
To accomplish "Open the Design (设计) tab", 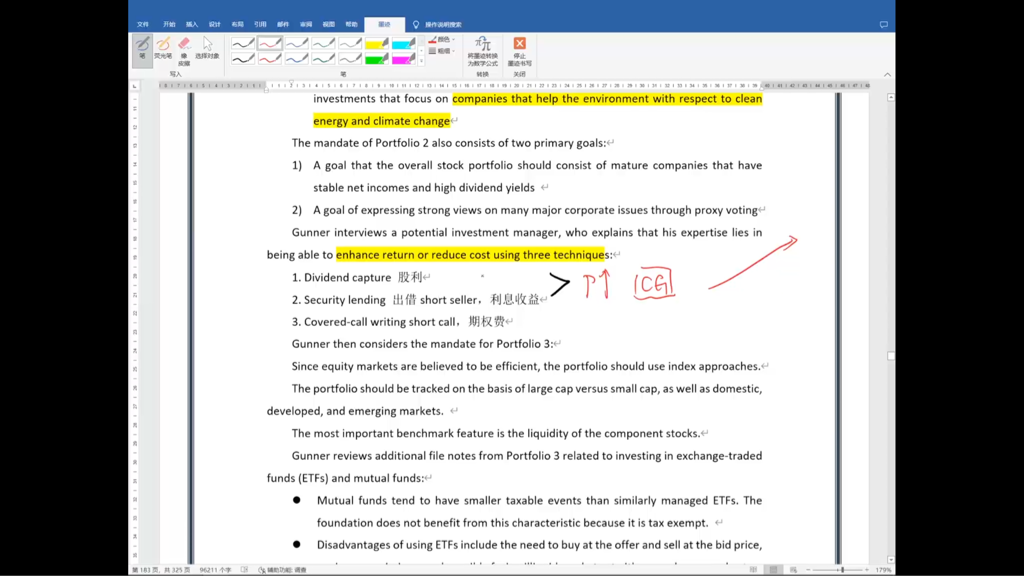I will point(215,24).
